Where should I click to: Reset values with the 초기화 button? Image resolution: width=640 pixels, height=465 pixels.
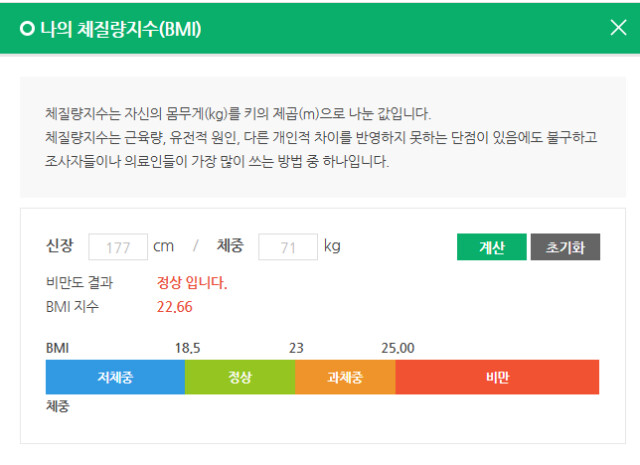pyautogui.click(x=565, y=247)
